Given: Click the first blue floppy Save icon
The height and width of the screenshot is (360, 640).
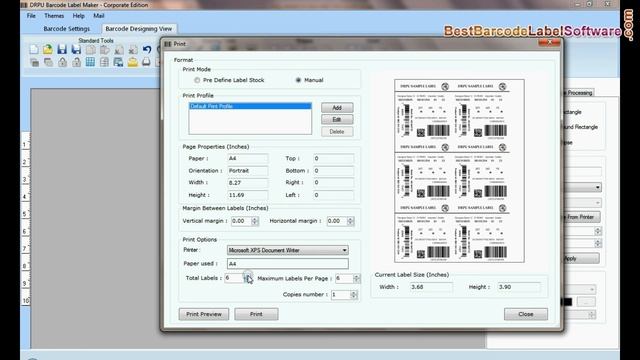Looking at the screenshot, I should (62, 50).
